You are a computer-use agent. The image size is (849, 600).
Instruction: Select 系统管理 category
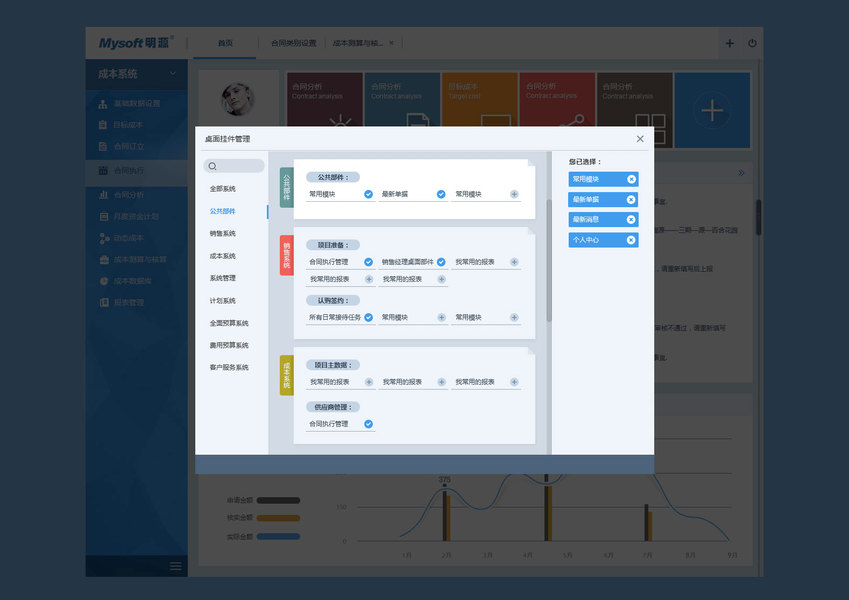tap(223, 278)
